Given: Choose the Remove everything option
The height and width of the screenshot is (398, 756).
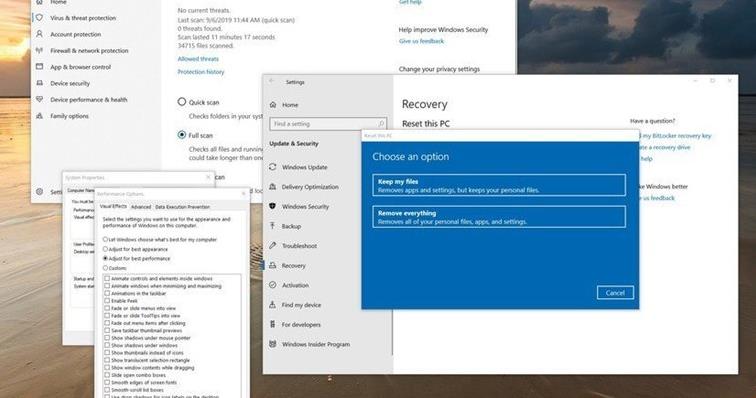Looking at the screenshot, I should point(499,217).
